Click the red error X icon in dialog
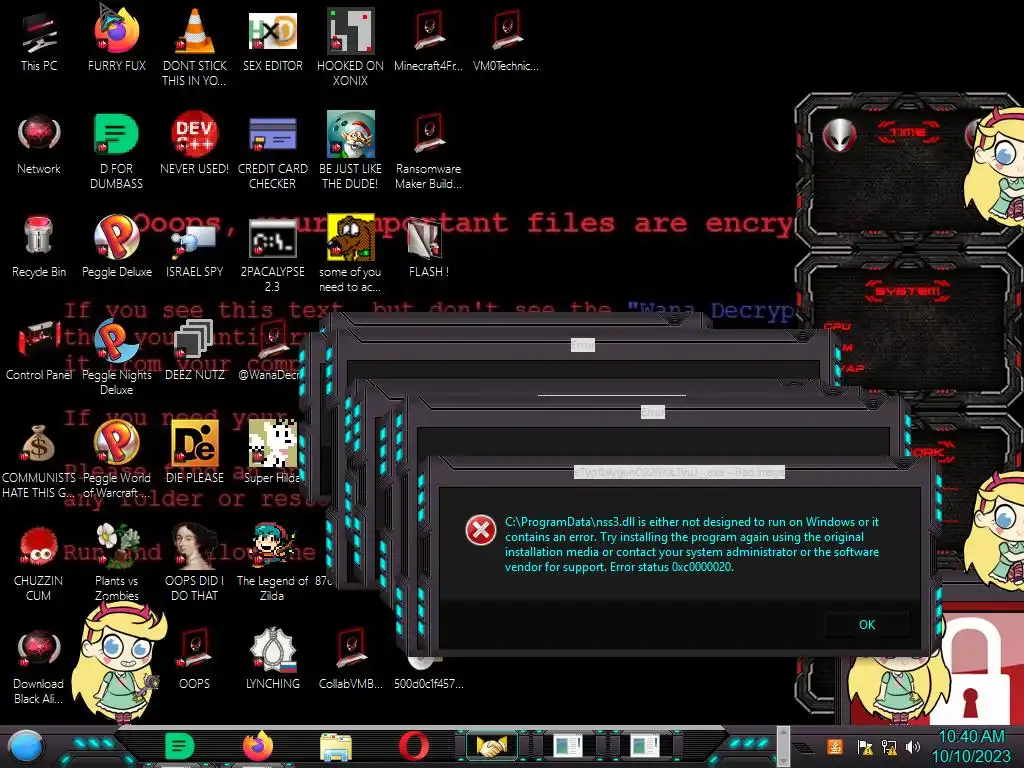The image size is (1024, 768). (x=481, y=530)
